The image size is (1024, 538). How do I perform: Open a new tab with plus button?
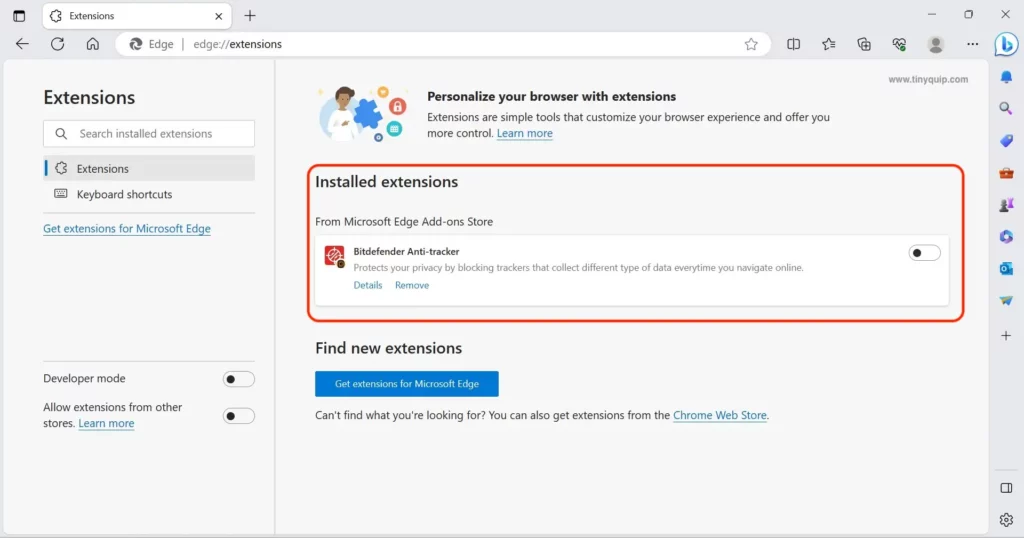pyautogui.click(x=250, y=16)
